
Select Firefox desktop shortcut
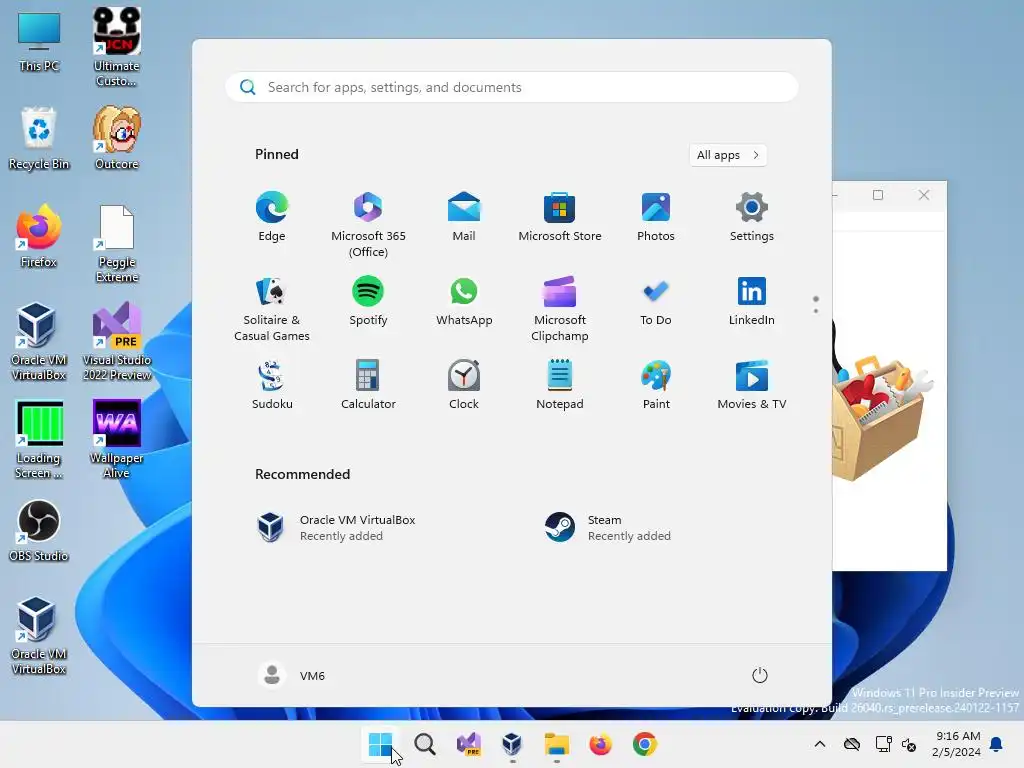pos(39,236)
